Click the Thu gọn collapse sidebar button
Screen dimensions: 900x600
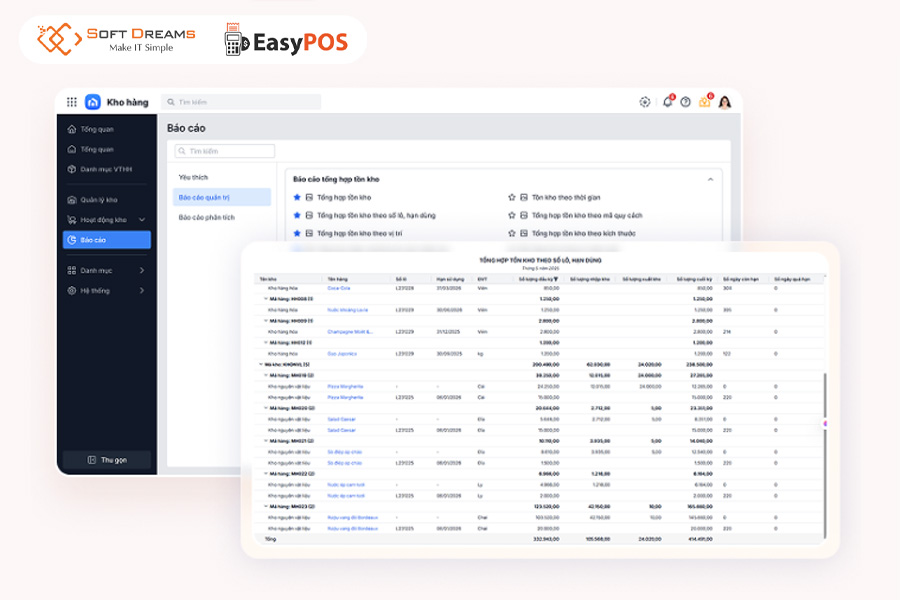106,460
